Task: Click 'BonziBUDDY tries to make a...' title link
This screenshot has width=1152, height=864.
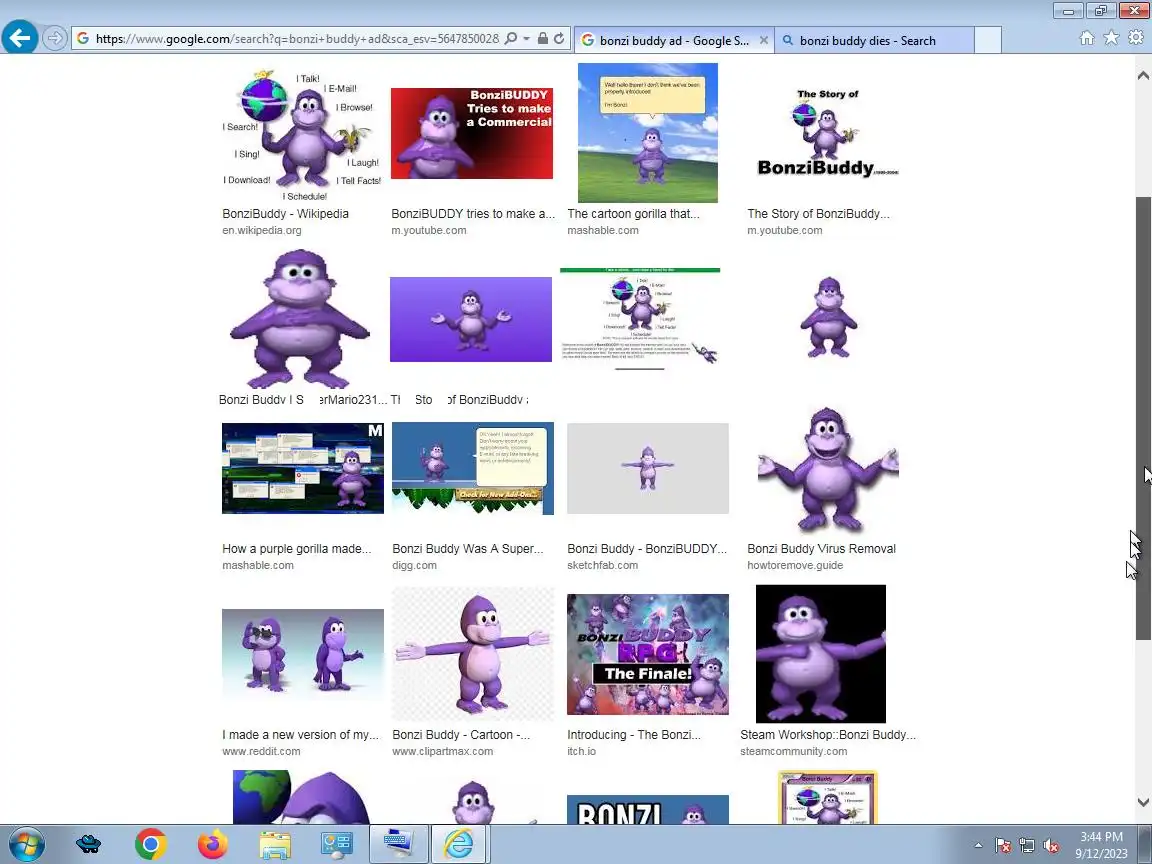Action: 472,214
